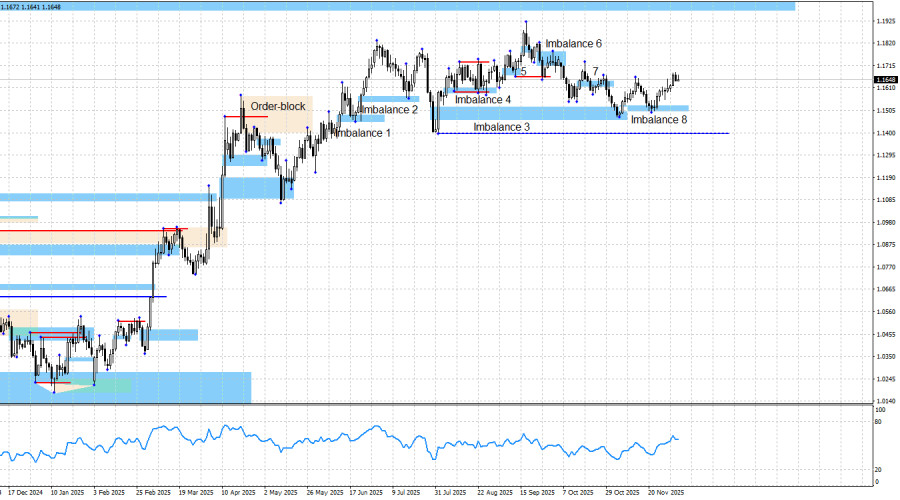This screenshot has height=500, width=900.
Task: Click the 20 Nov 2025 date label
Action: click(666, 493)
